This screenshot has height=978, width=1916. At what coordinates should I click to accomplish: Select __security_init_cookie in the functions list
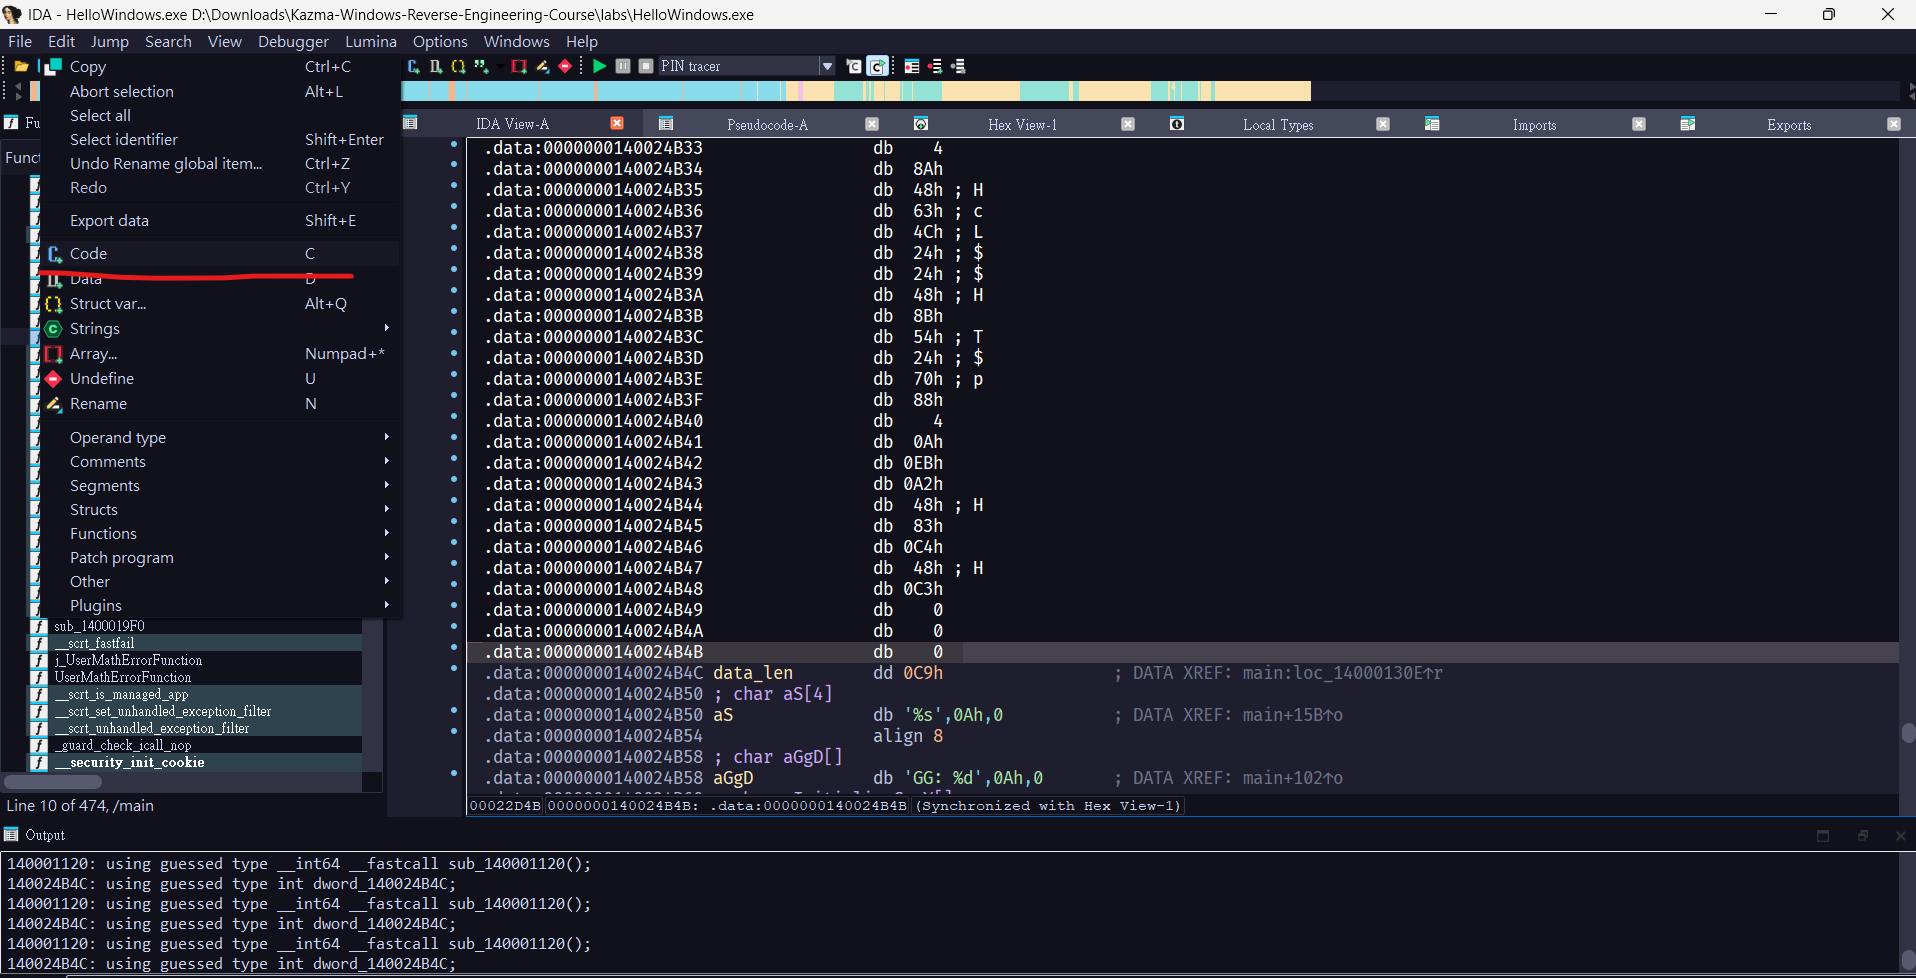pos(129,762)
